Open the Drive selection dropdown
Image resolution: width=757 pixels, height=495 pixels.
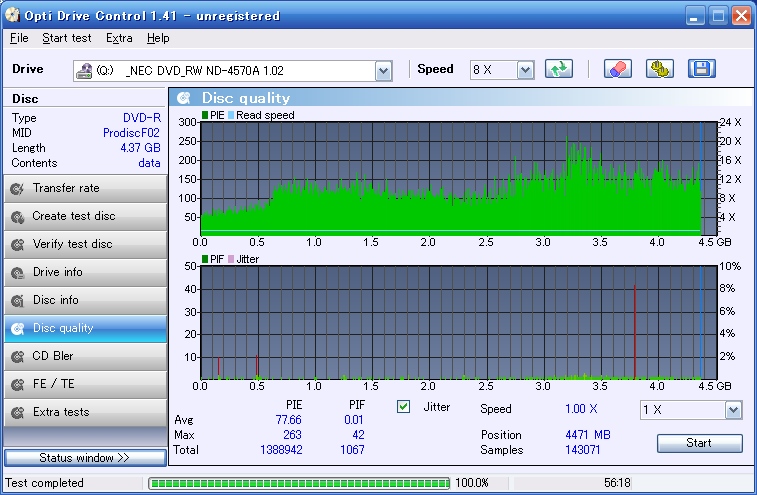[383, 71]
